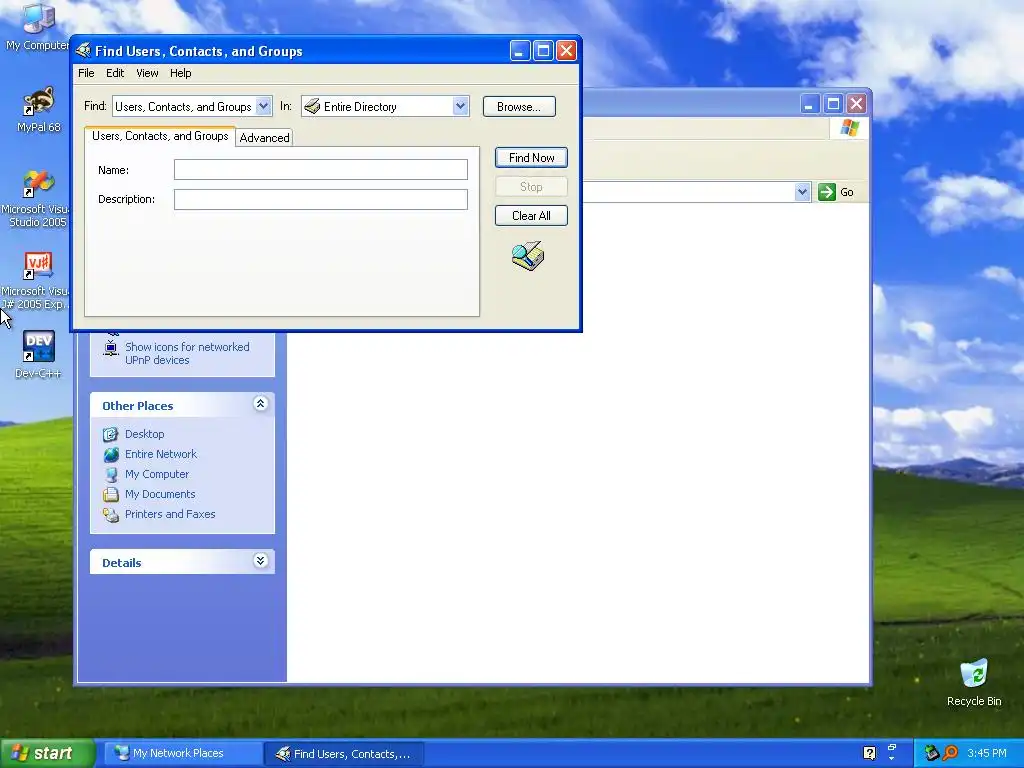Click the Windows flag logo in My Network Places
This screenshot has height=768, width=1024.
849,127
